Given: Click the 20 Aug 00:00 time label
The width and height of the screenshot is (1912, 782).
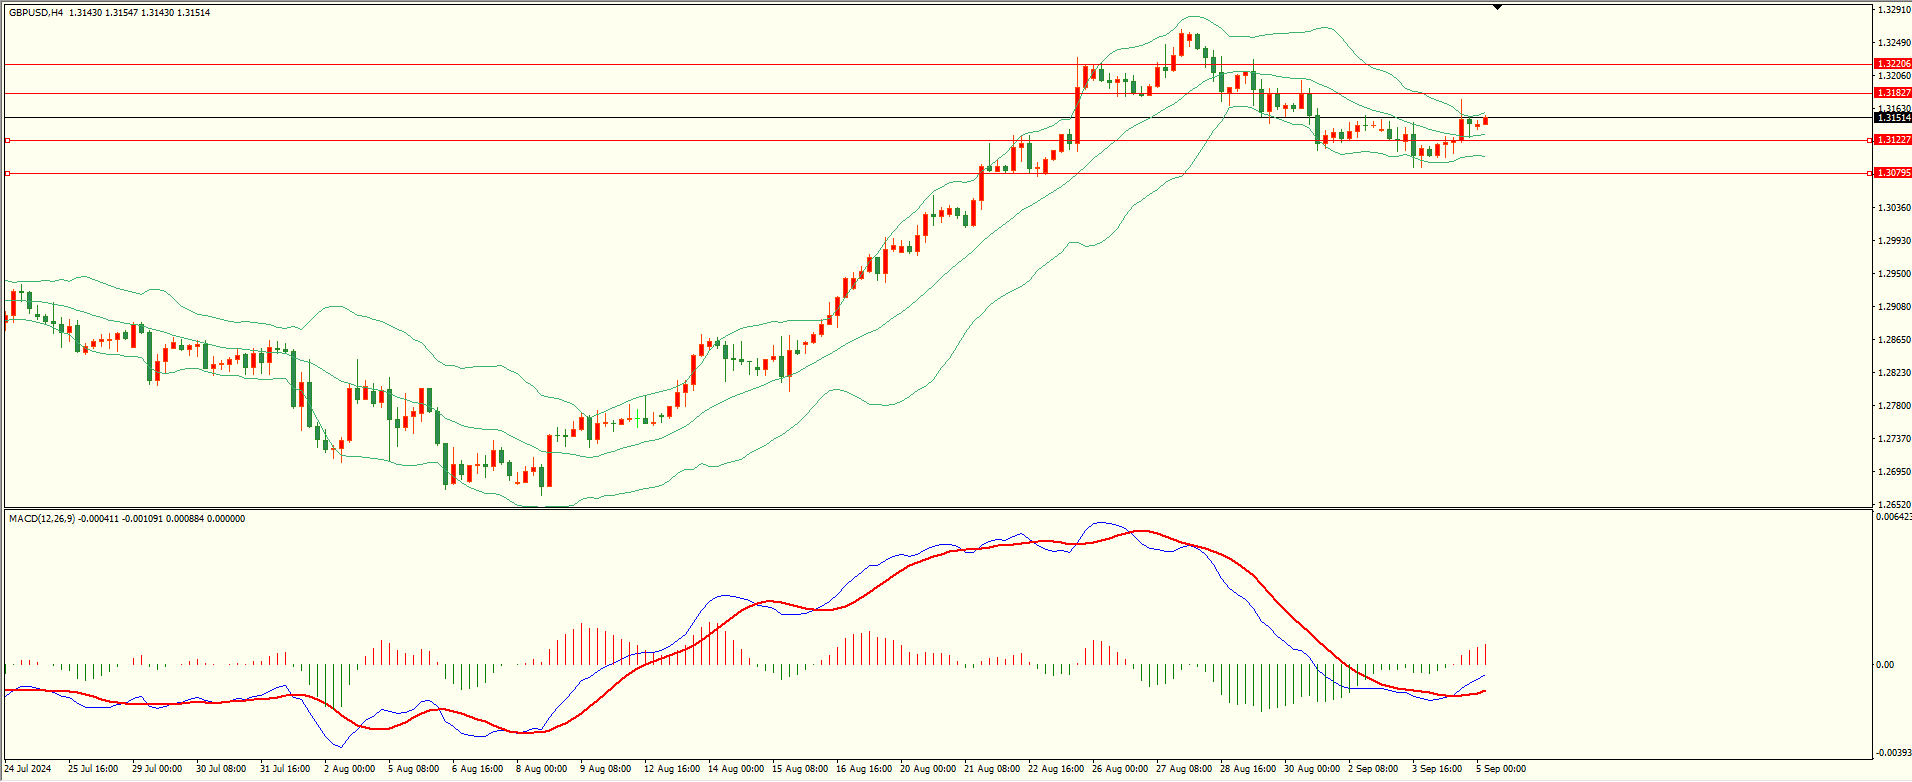Looking at the screenshot, I should 928,769.
